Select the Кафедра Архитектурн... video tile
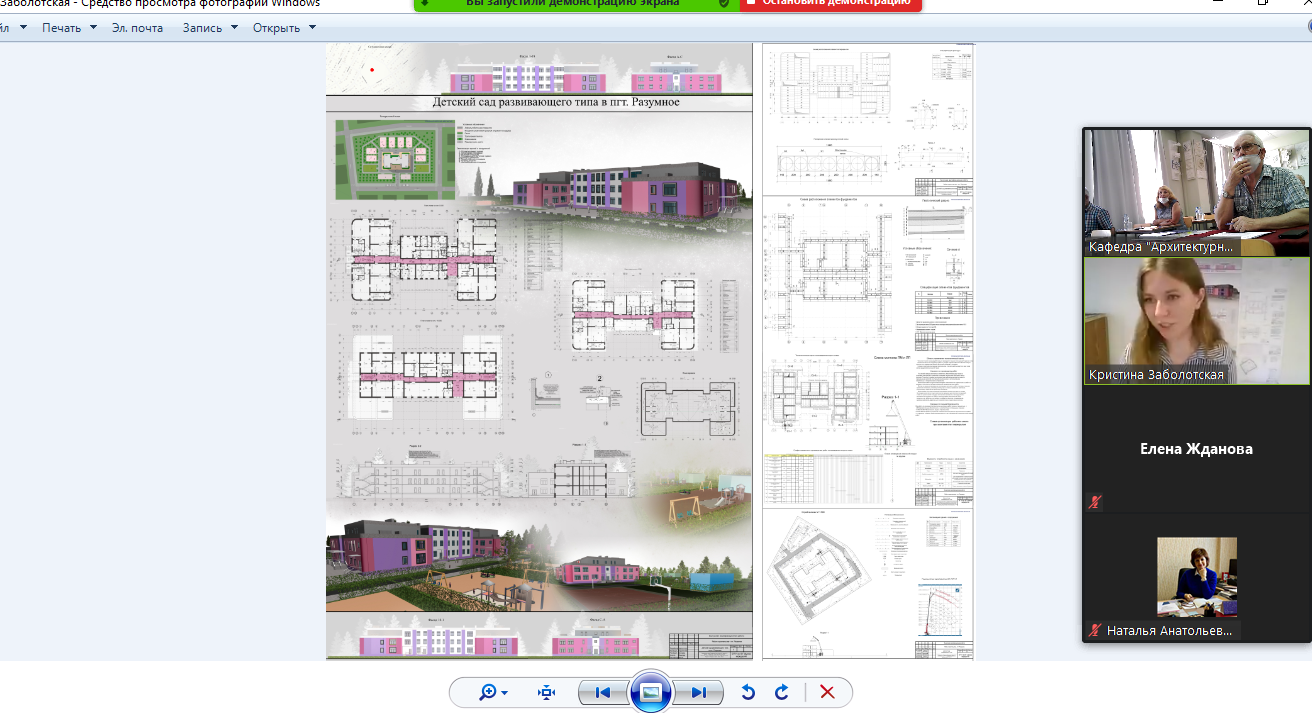Image resolution: width=1312 pixels, height=713 pixels. (1196, 192)
